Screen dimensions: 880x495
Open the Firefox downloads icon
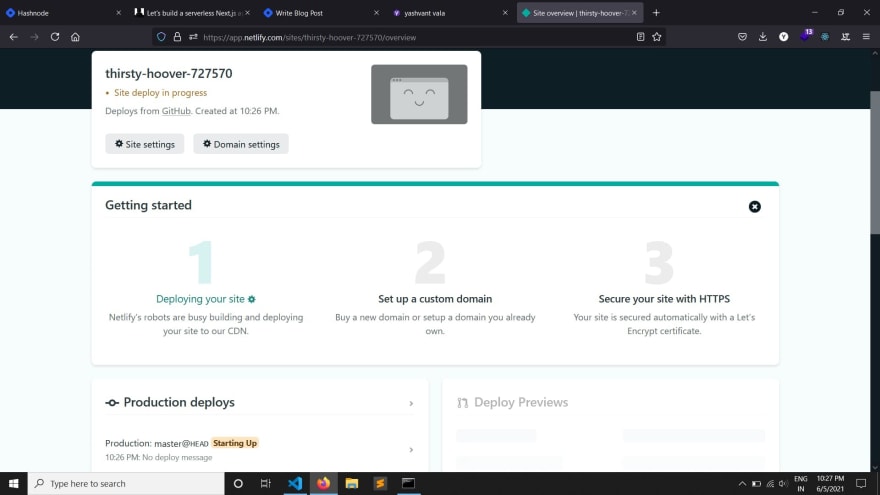763,37
